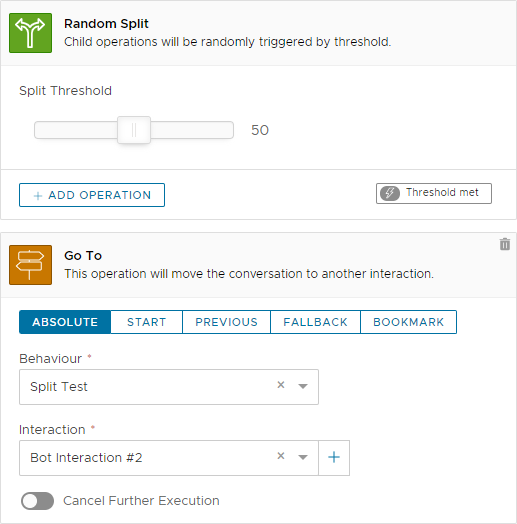Click the Split Threshold slider handle
The height and width of the screenshot is (524, 517).
coord(134,130)
